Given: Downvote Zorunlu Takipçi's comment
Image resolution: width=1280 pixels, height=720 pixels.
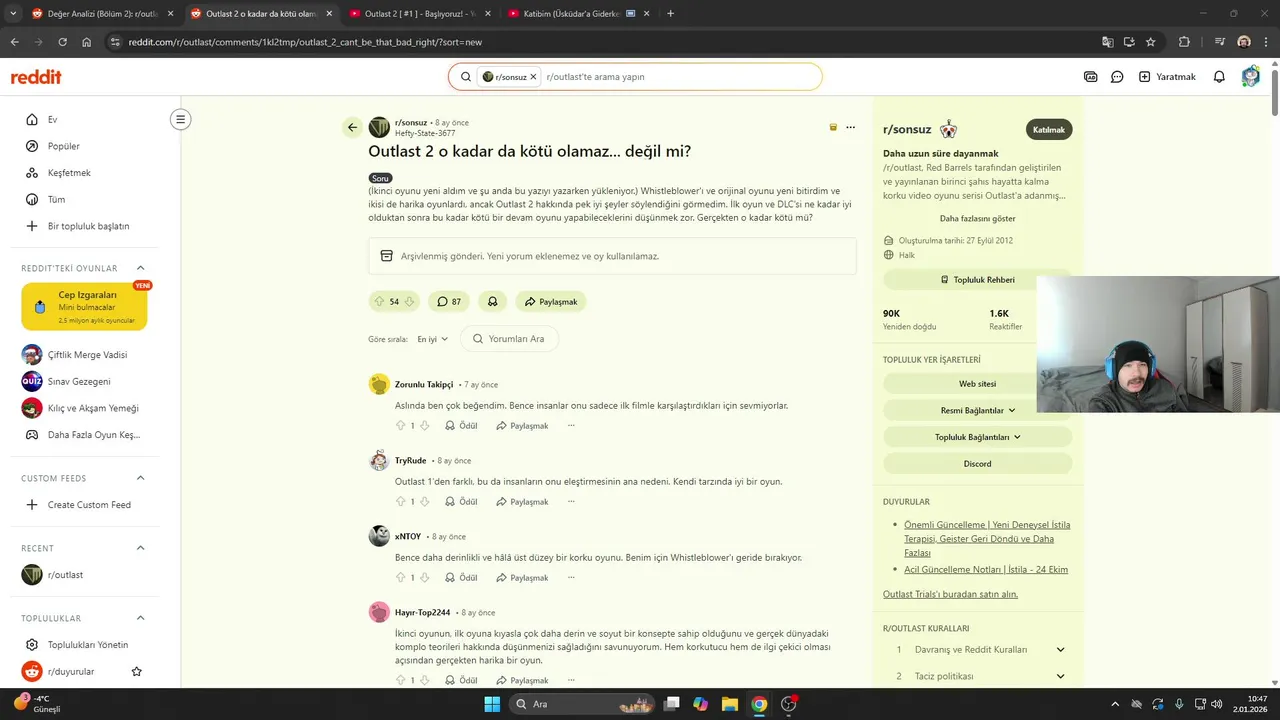Looking at the screenshot, I should [424, 426].
